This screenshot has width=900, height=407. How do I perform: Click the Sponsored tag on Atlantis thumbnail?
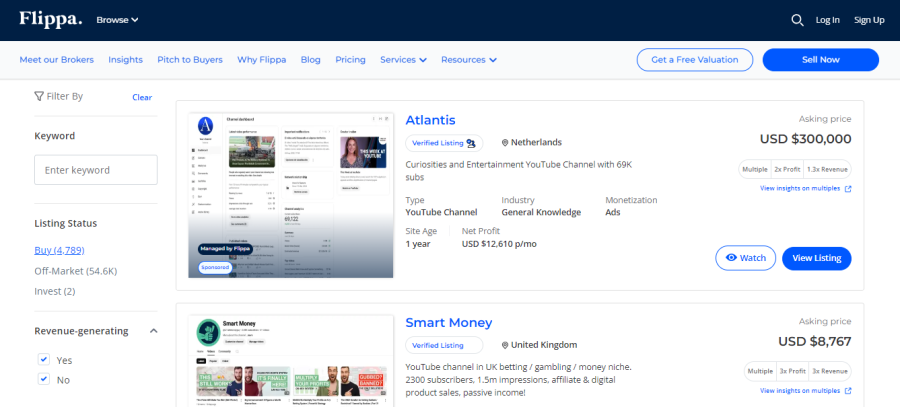pos(214,268)
